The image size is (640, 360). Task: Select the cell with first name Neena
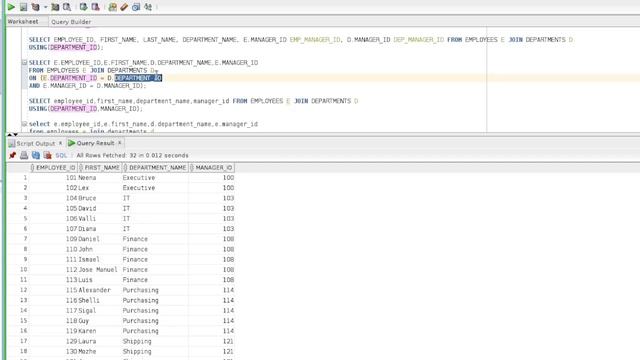(x=100, y=178)
